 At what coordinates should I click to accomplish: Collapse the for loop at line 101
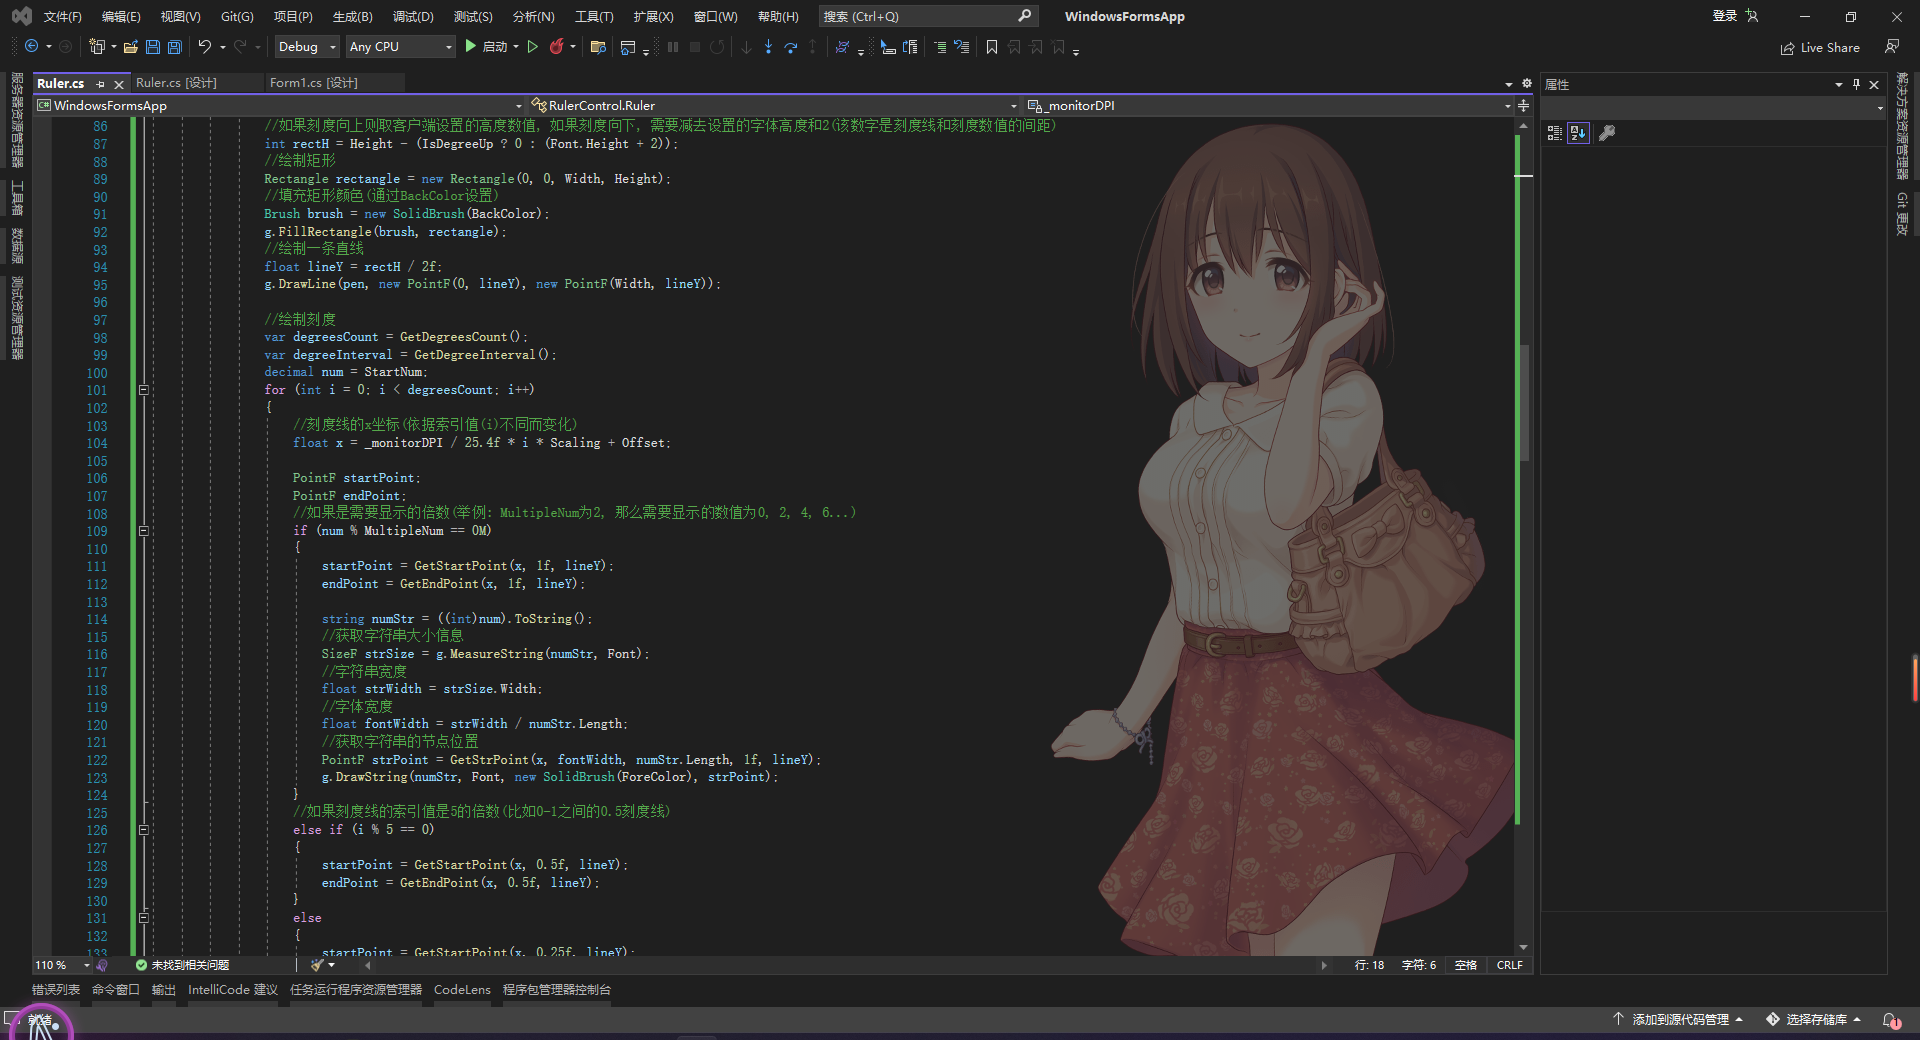[143, 390]
